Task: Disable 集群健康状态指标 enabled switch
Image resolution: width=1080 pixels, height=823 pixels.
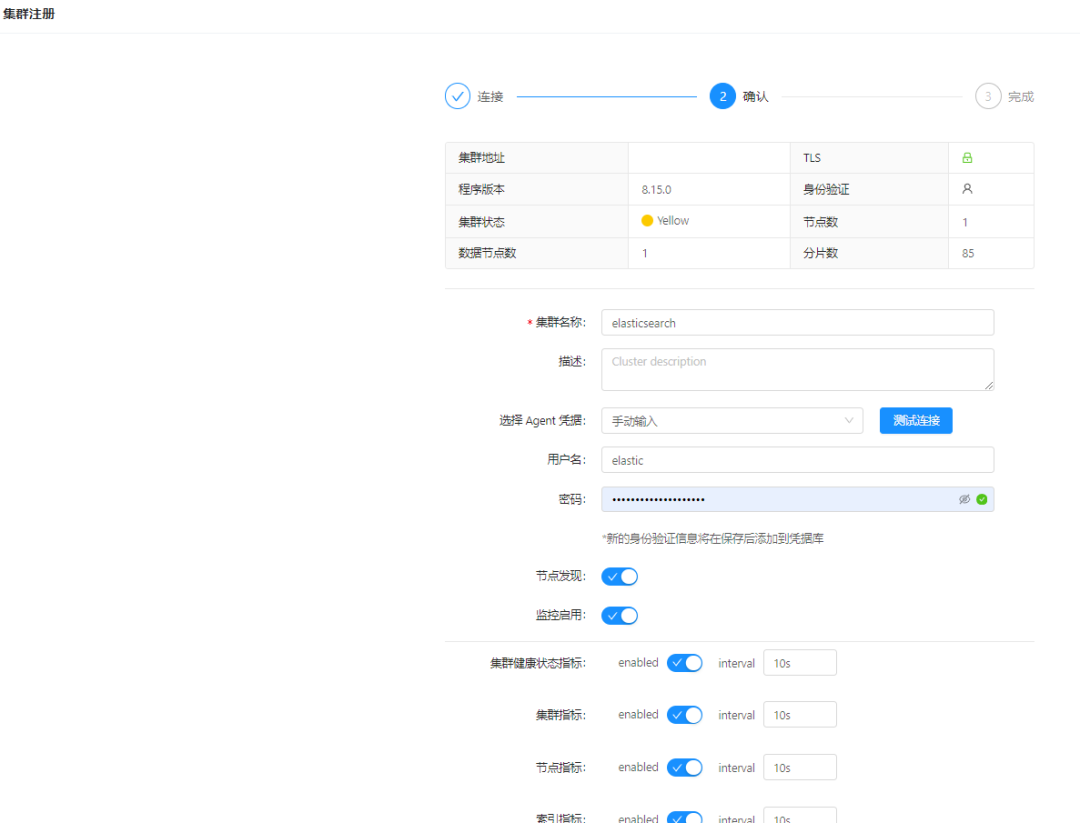Action: [685, 663]
